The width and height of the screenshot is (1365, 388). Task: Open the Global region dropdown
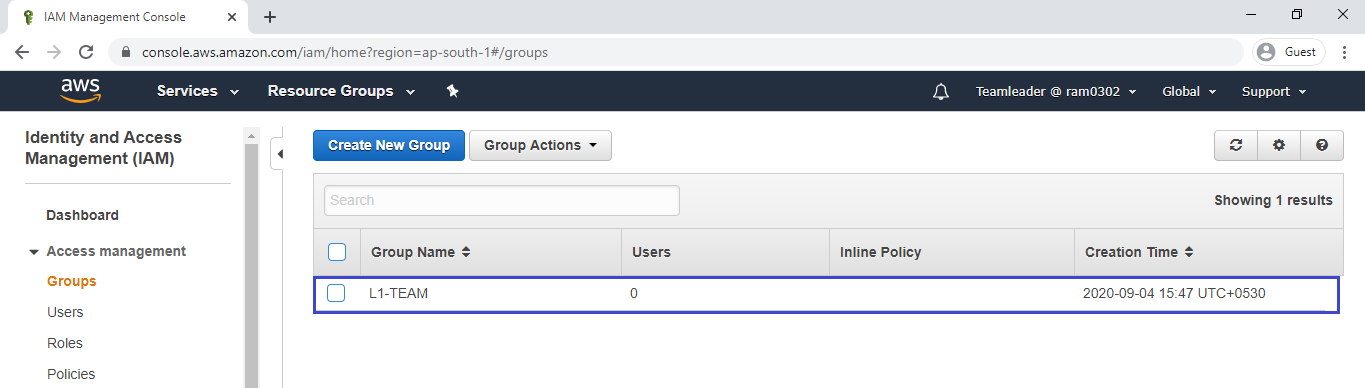1189,91
